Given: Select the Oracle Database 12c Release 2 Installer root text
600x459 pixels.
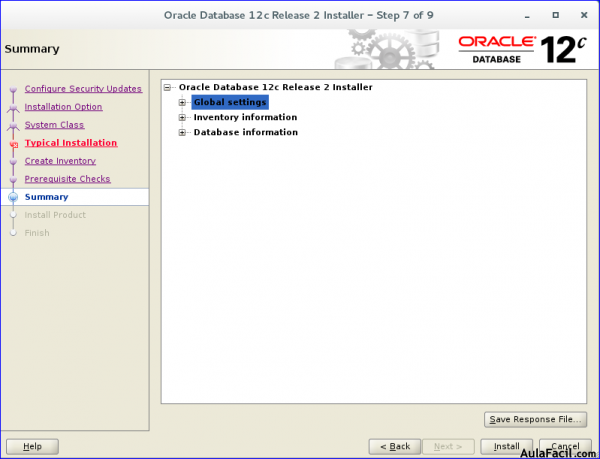Looking at the screenshot, I should point(276,87).
